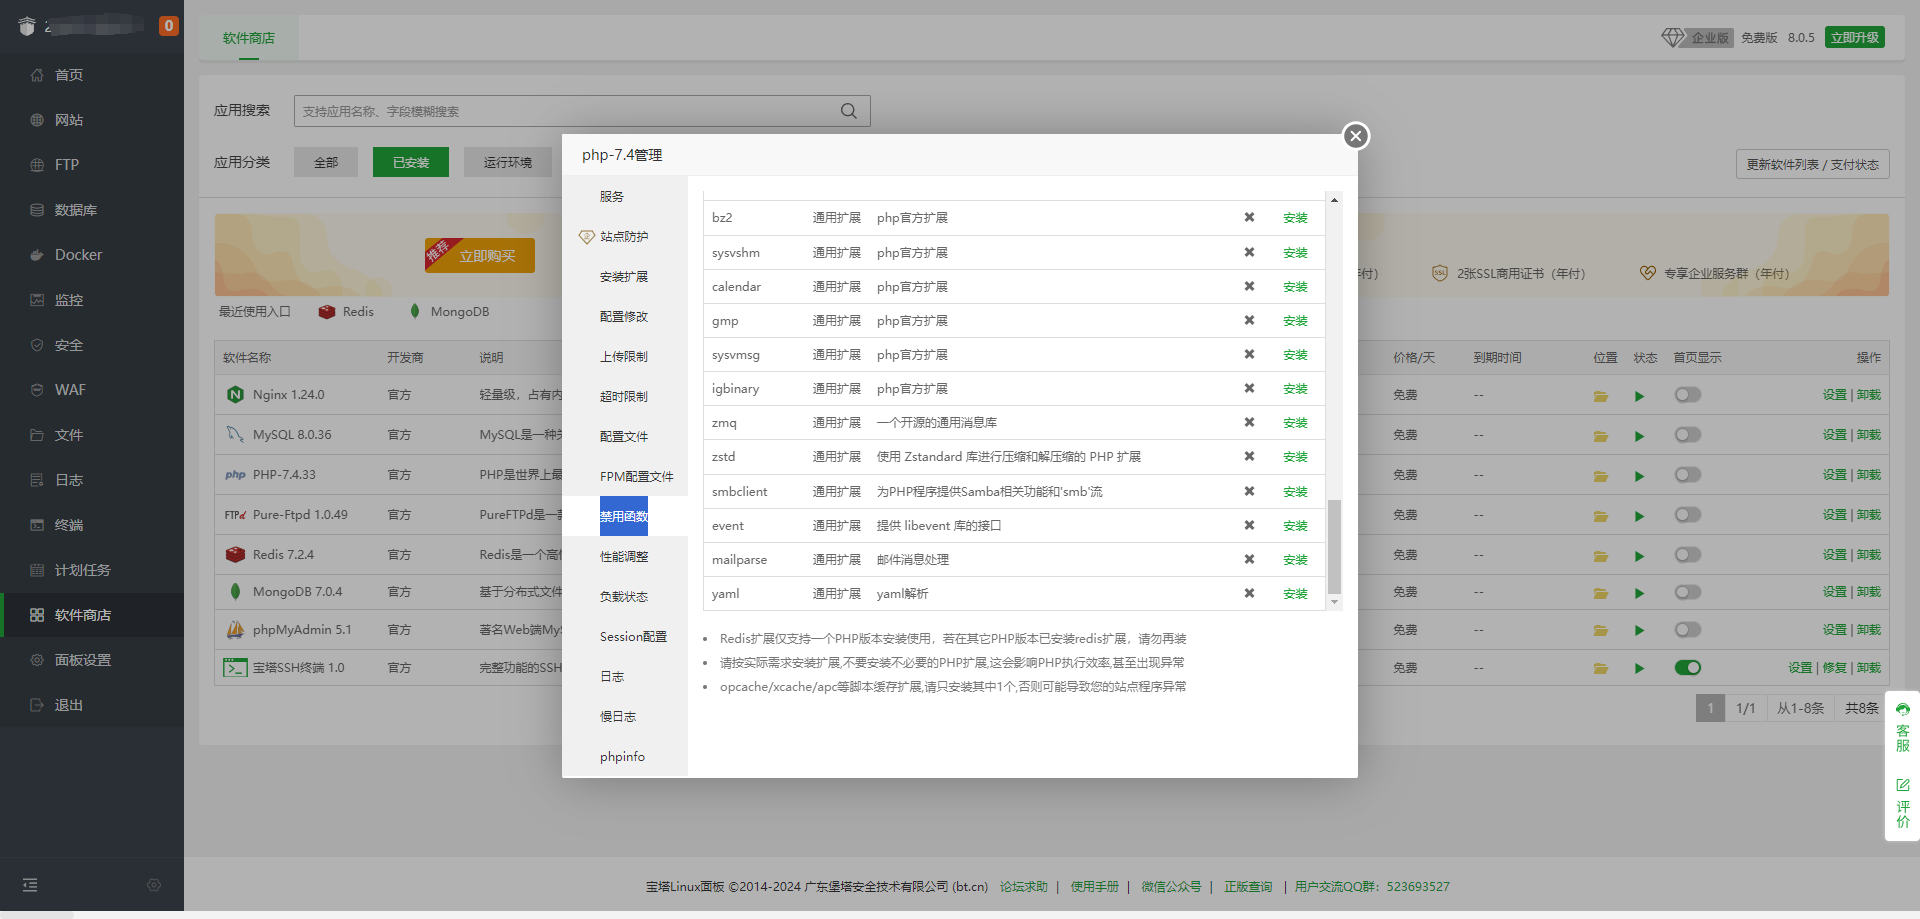Click the green status play icon for MySQL row
This screenshot has height=919, width=1920.
click(x=1639, y=436)
